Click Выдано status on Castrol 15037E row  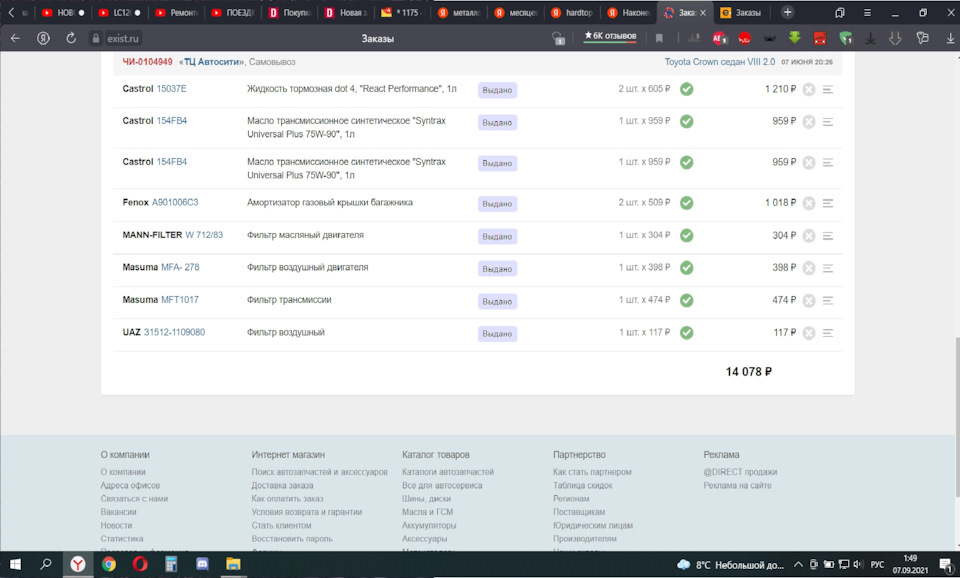(497, 90)
